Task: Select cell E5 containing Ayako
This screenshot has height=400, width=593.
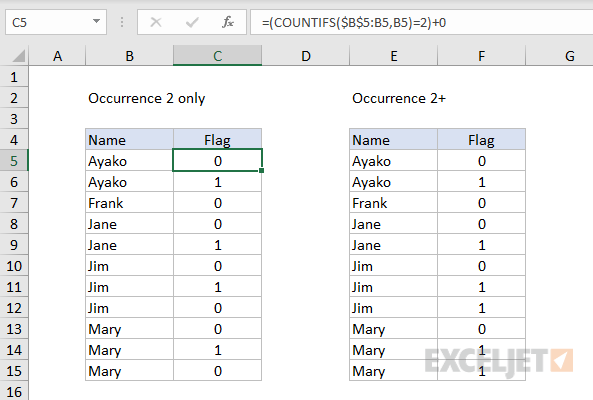Action: pos(394,161)
